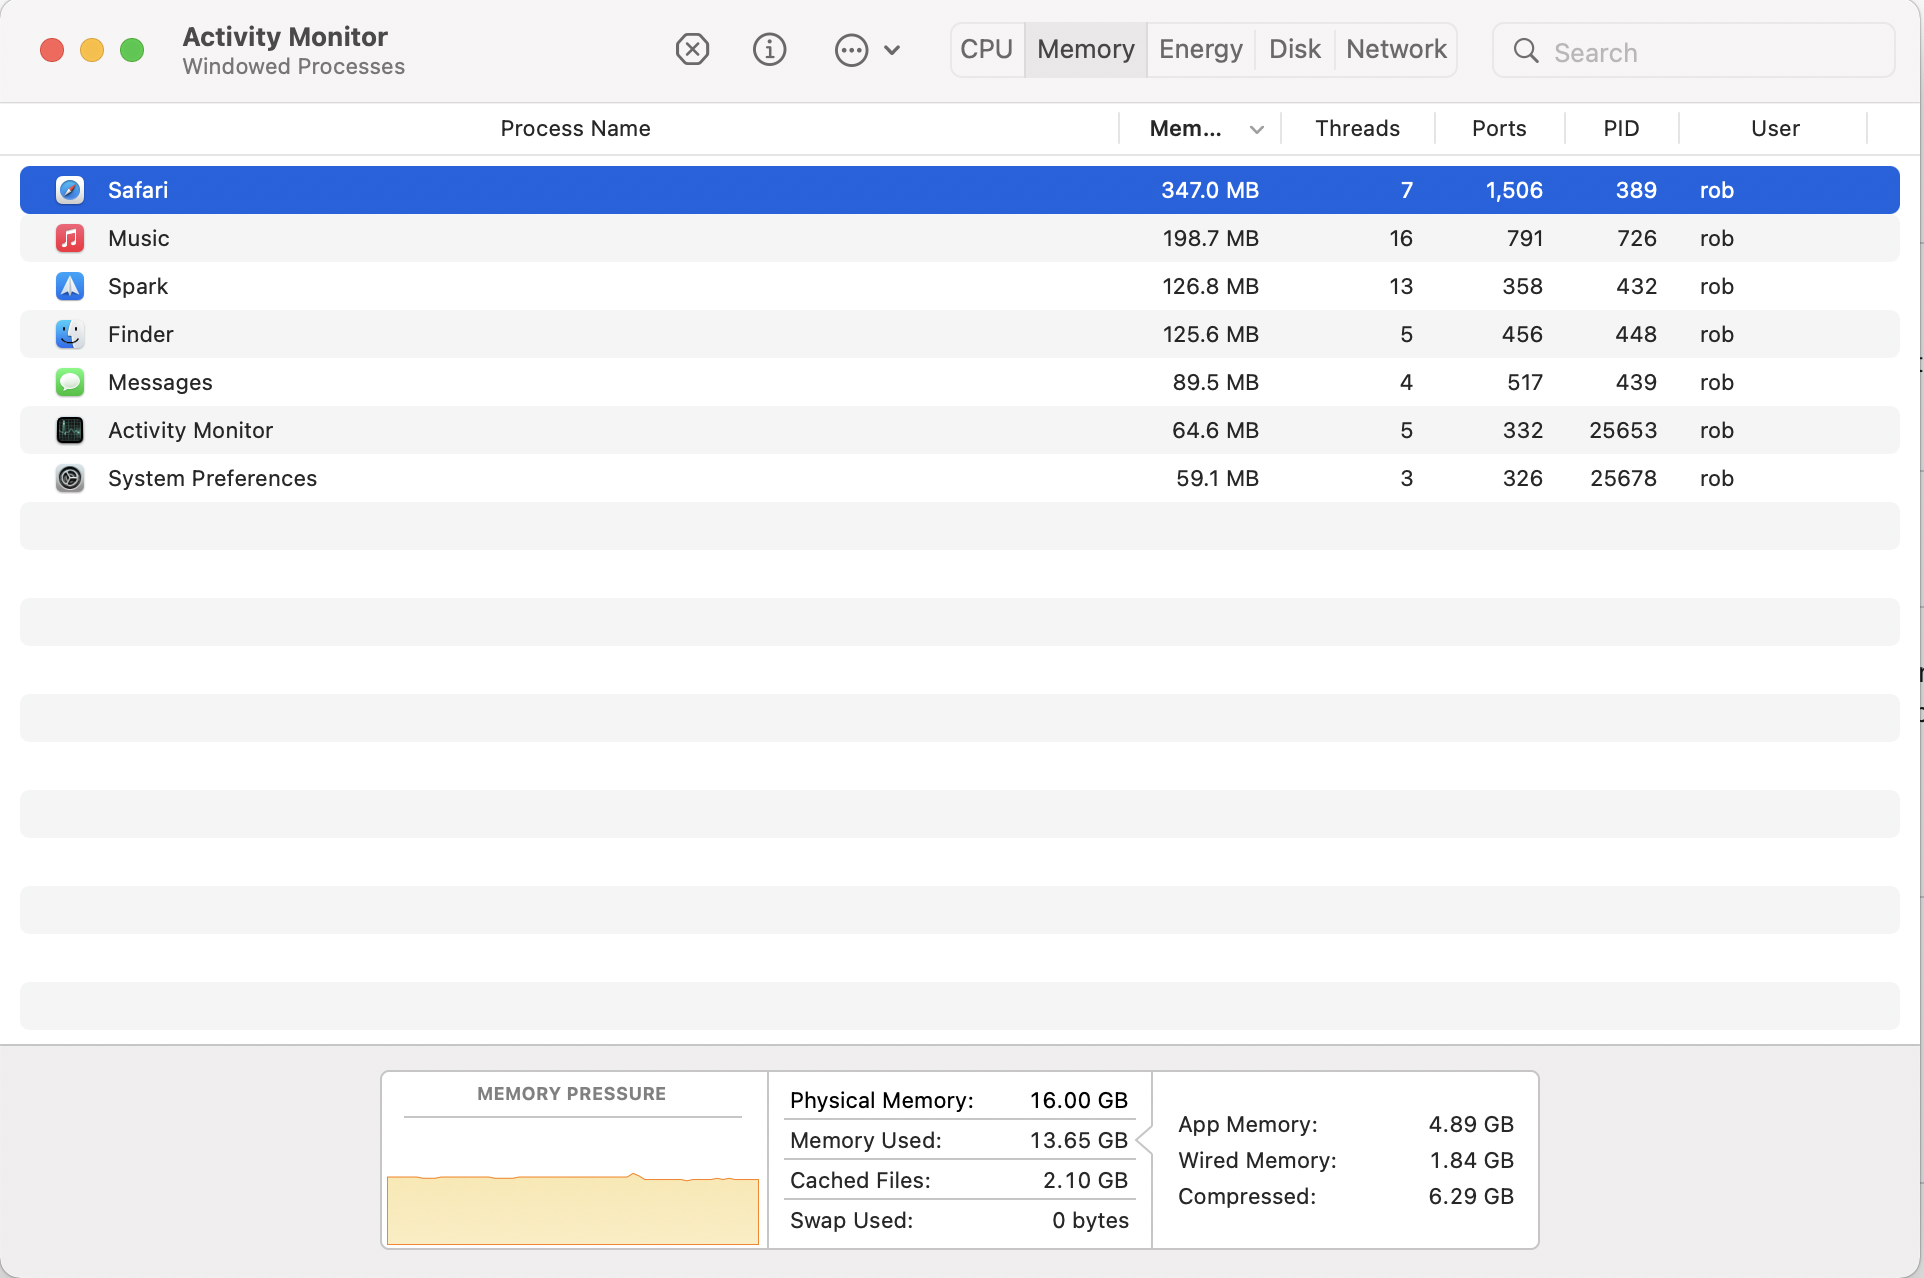Screen dimensions: 1924x1278
Task: Focus the Search field
Action: point(1694,51)
